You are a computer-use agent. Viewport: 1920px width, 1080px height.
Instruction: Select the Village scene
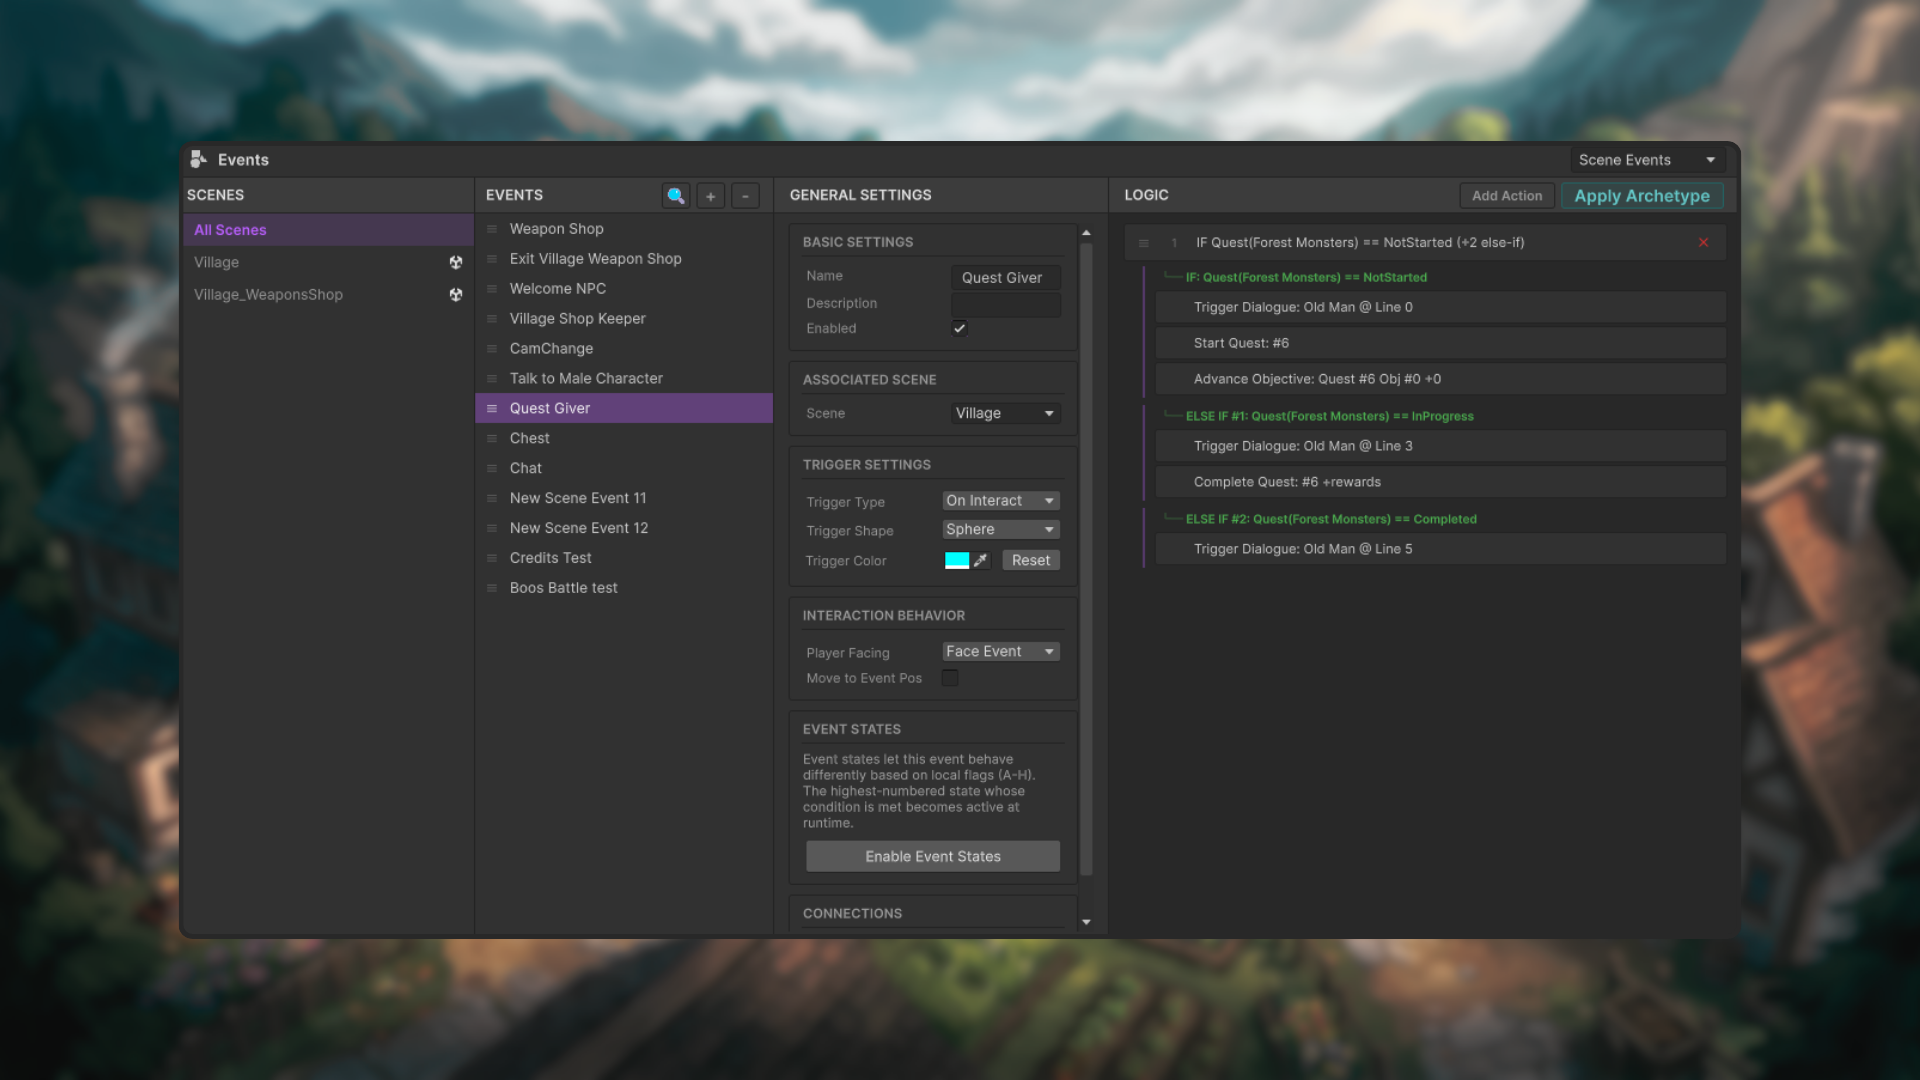[328, 262]
